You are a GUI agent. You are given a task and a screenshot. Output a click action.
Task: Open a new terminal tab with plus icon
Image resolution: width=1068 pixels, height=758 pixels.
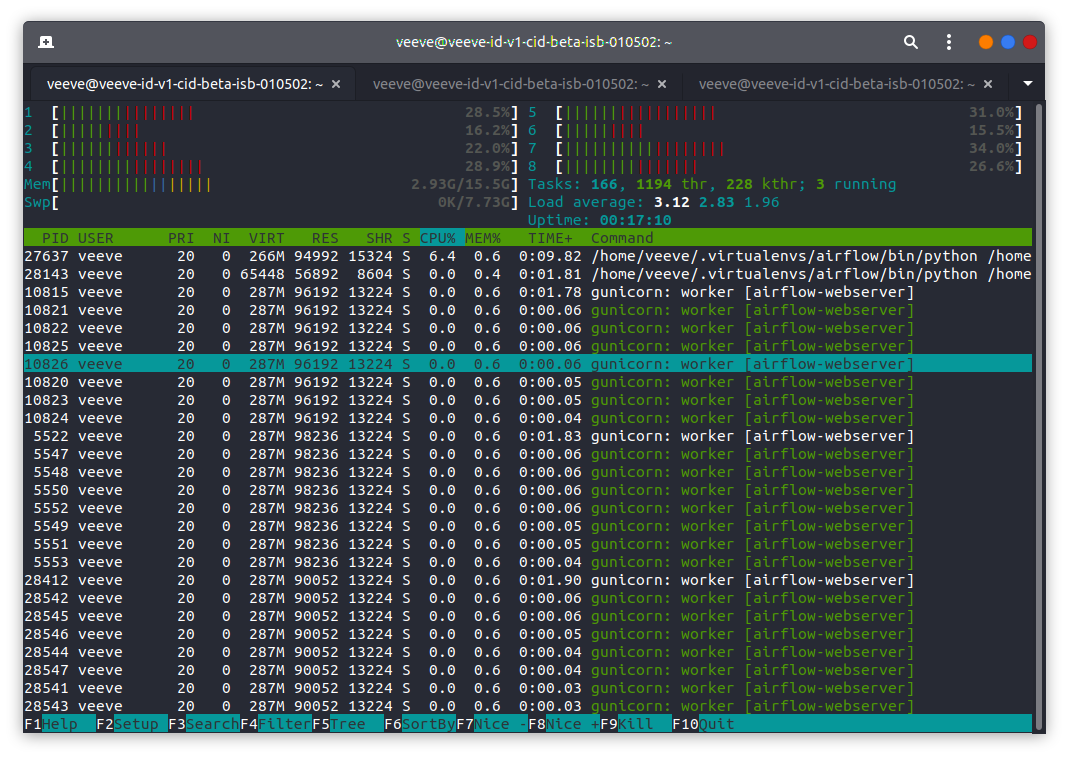point(46,42)
